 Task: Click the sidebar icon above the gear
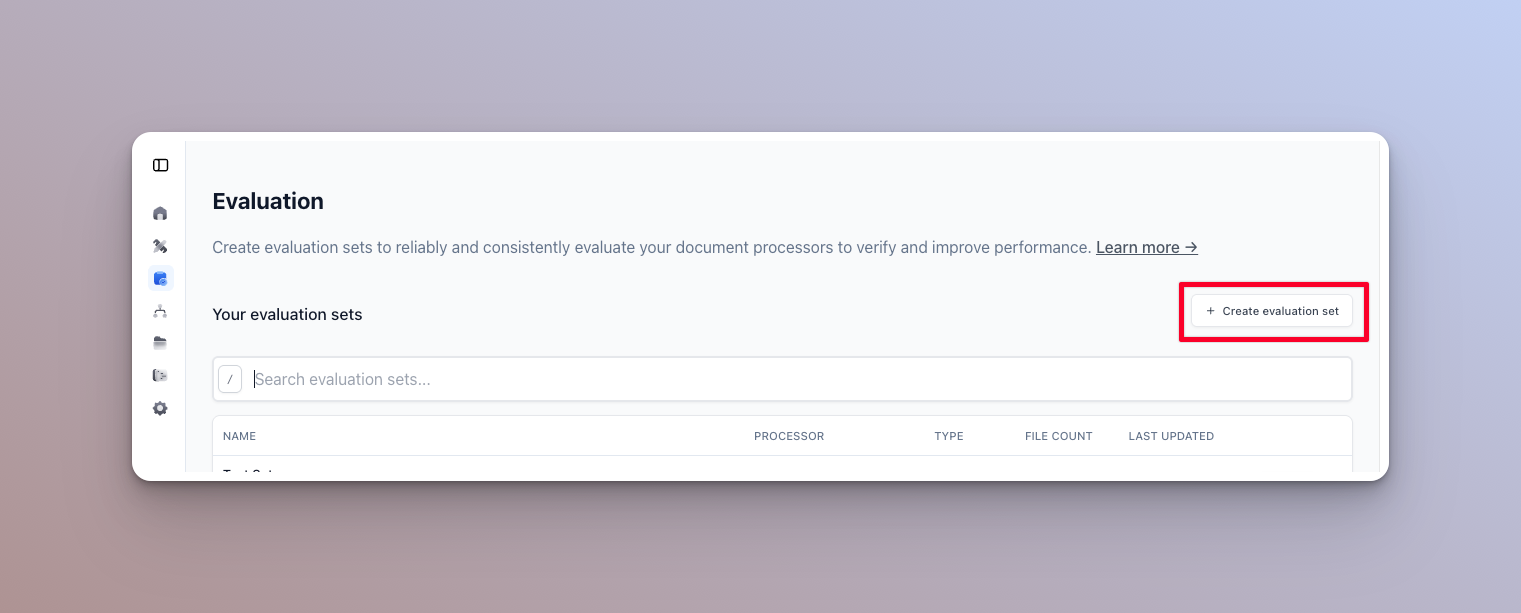point(160,376)
